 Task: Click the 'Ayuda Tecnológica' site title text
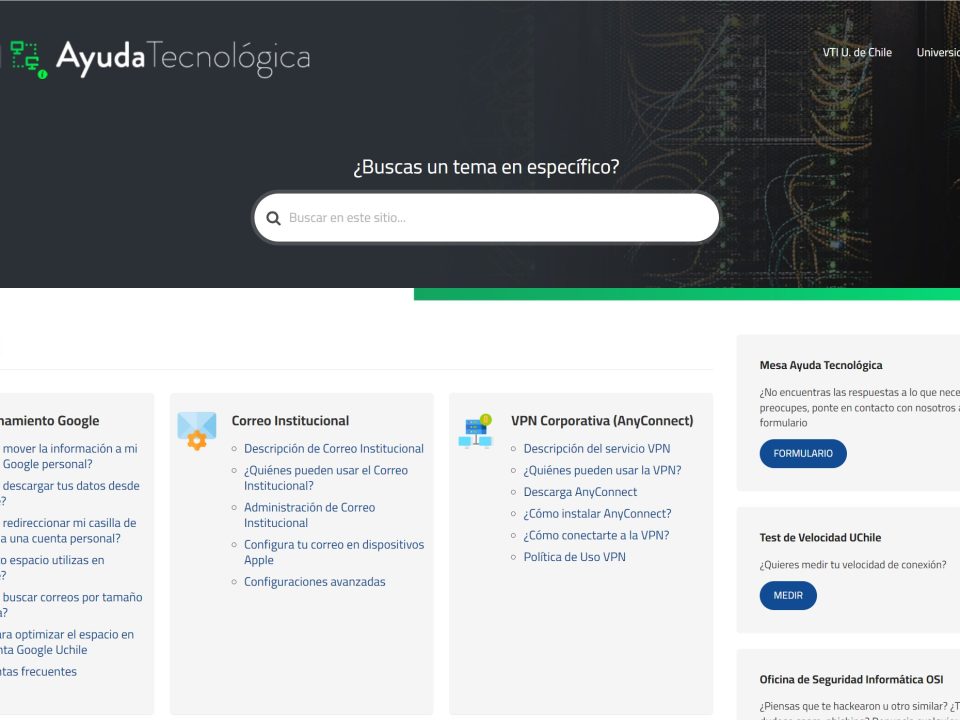tap(182, 58)
